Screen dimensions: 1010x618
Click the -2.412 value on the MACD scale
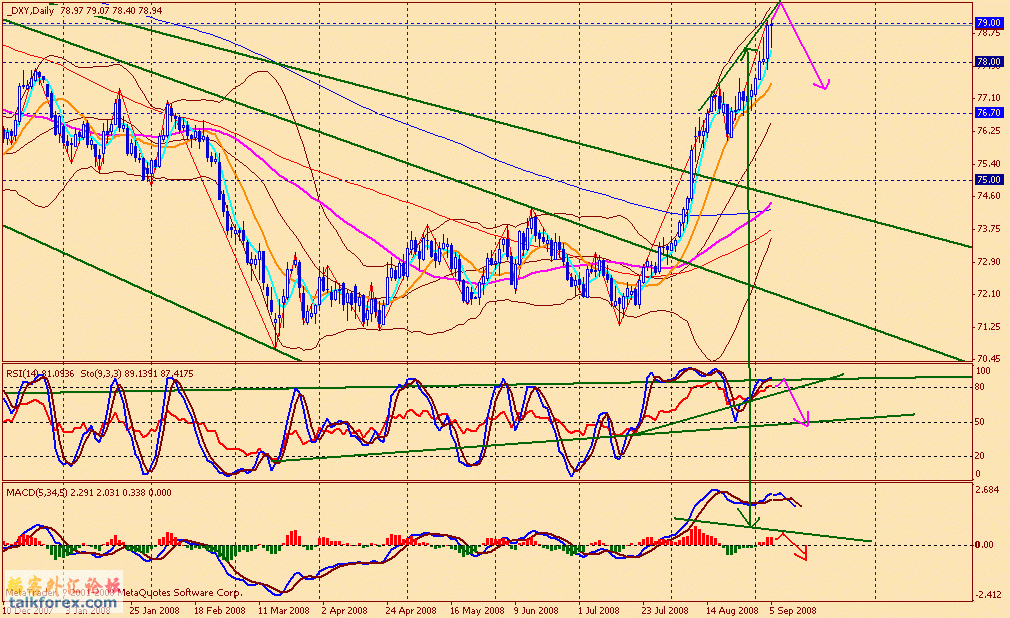tap(988, 595)
